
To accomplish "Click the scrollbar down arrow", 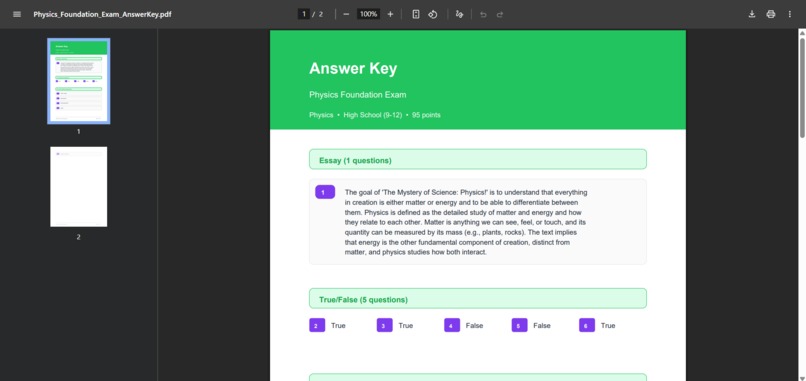I will (802, 378).
